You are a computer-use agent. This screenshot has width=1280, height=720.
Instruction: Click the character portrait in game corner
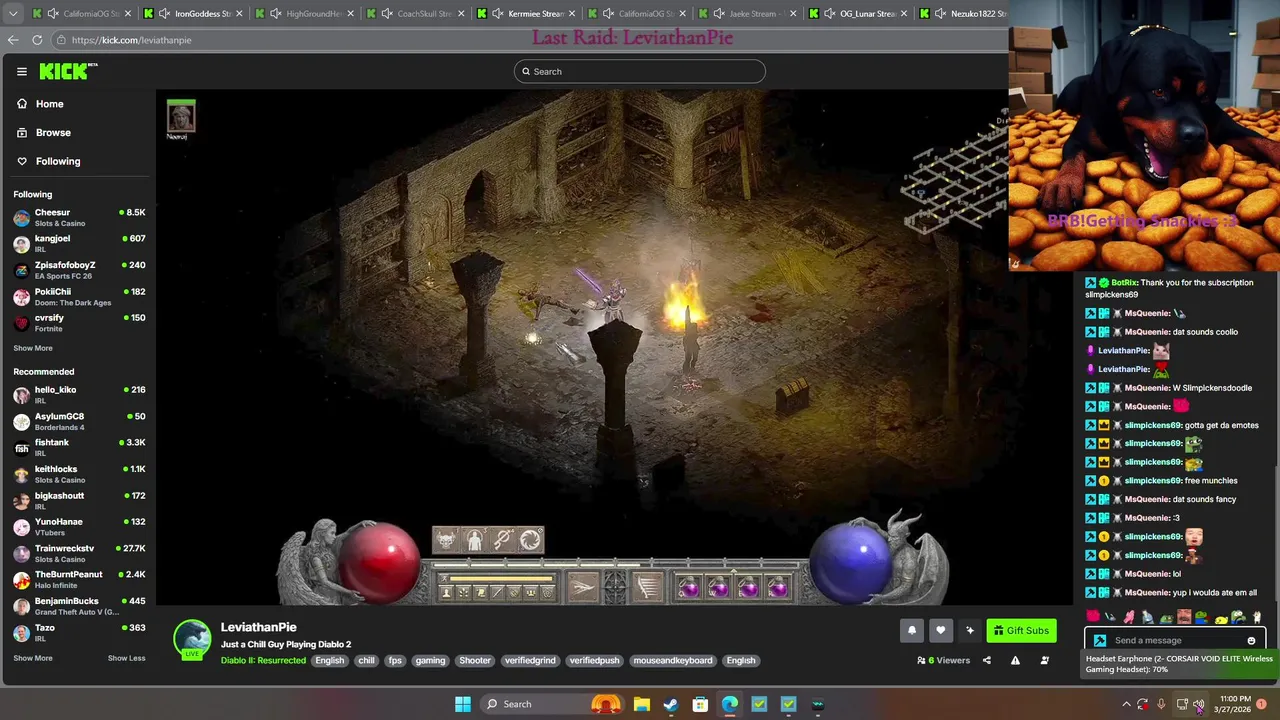tap(181, 116)
